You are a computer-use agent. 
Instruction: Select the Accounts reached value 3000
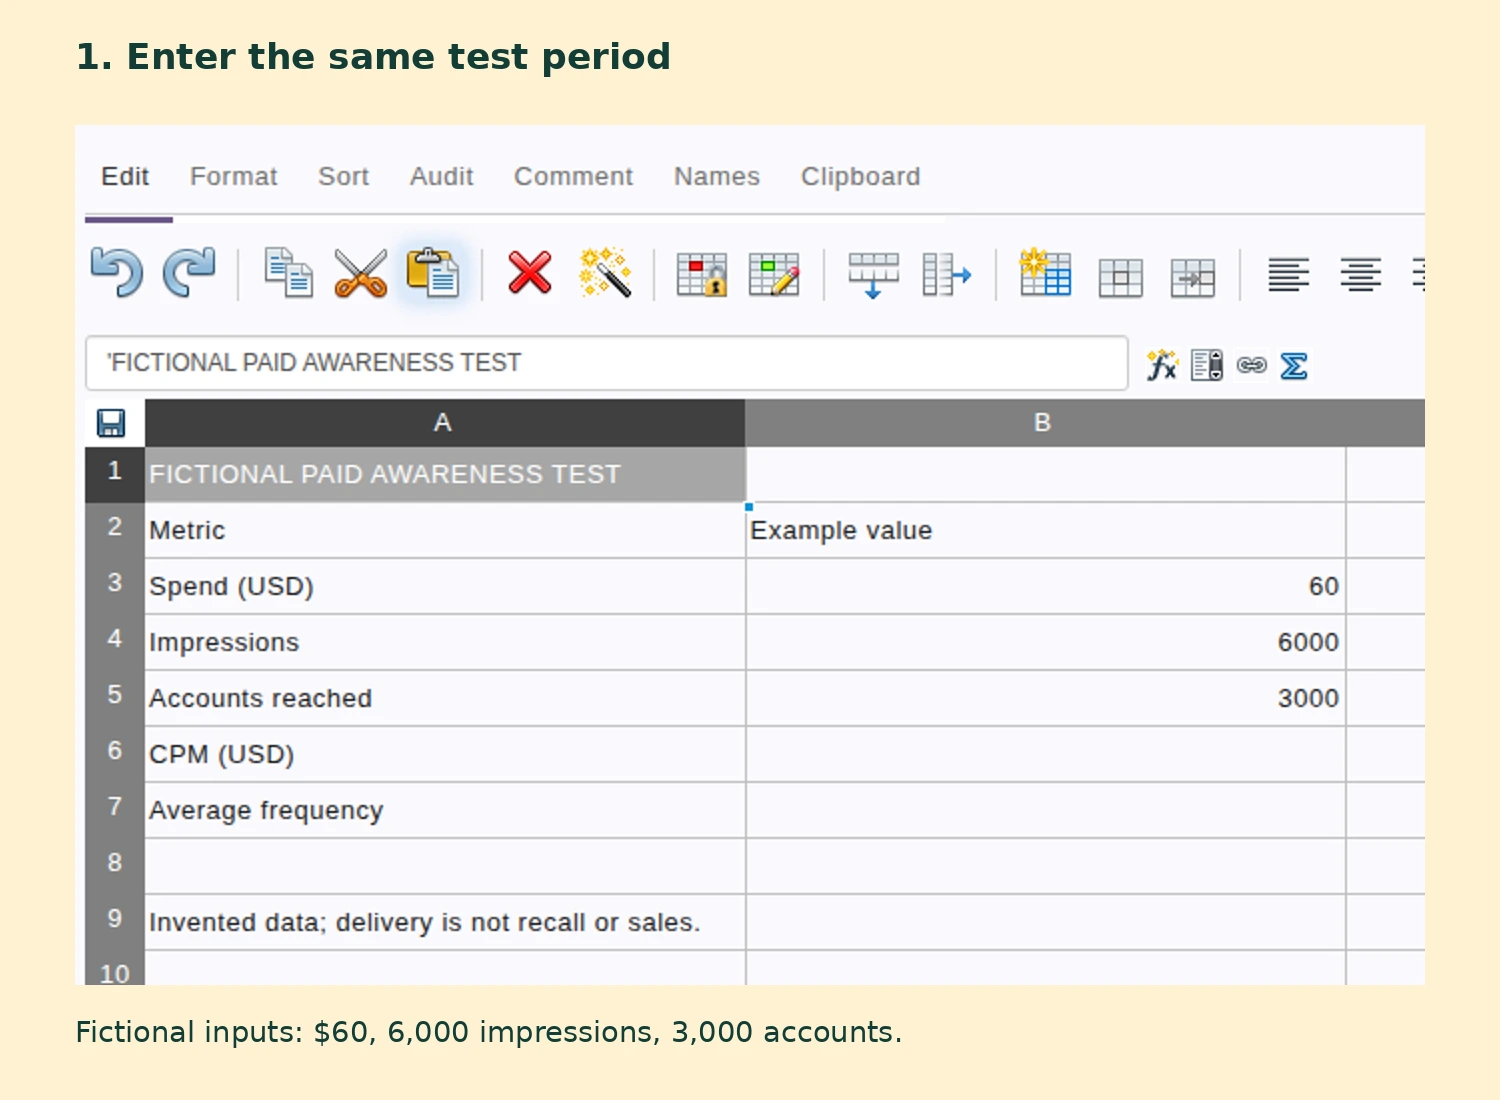pos(1046,698)
